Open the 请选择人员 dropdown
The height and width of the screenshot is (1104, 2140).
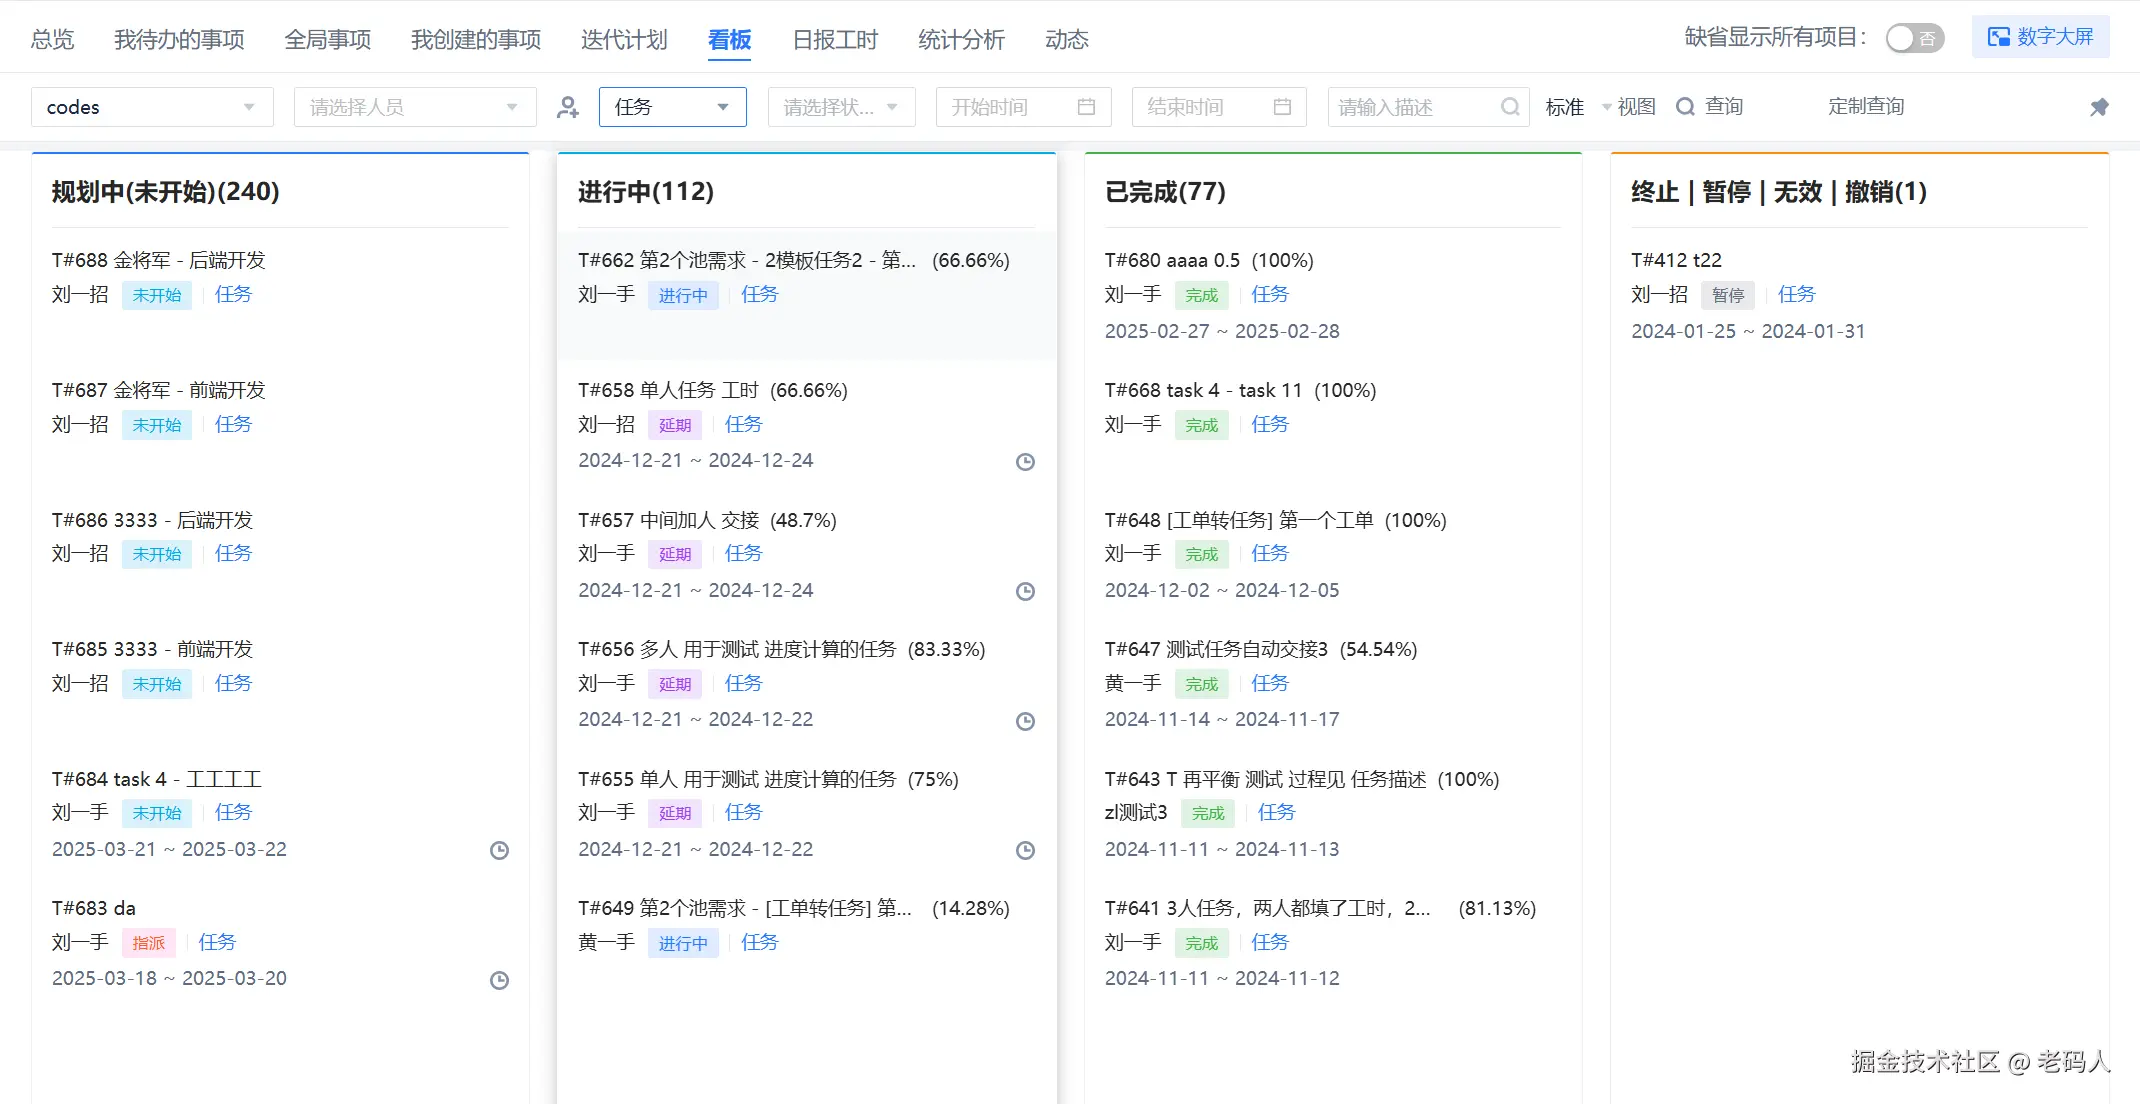pyautogui.click(x=414, y=107)
